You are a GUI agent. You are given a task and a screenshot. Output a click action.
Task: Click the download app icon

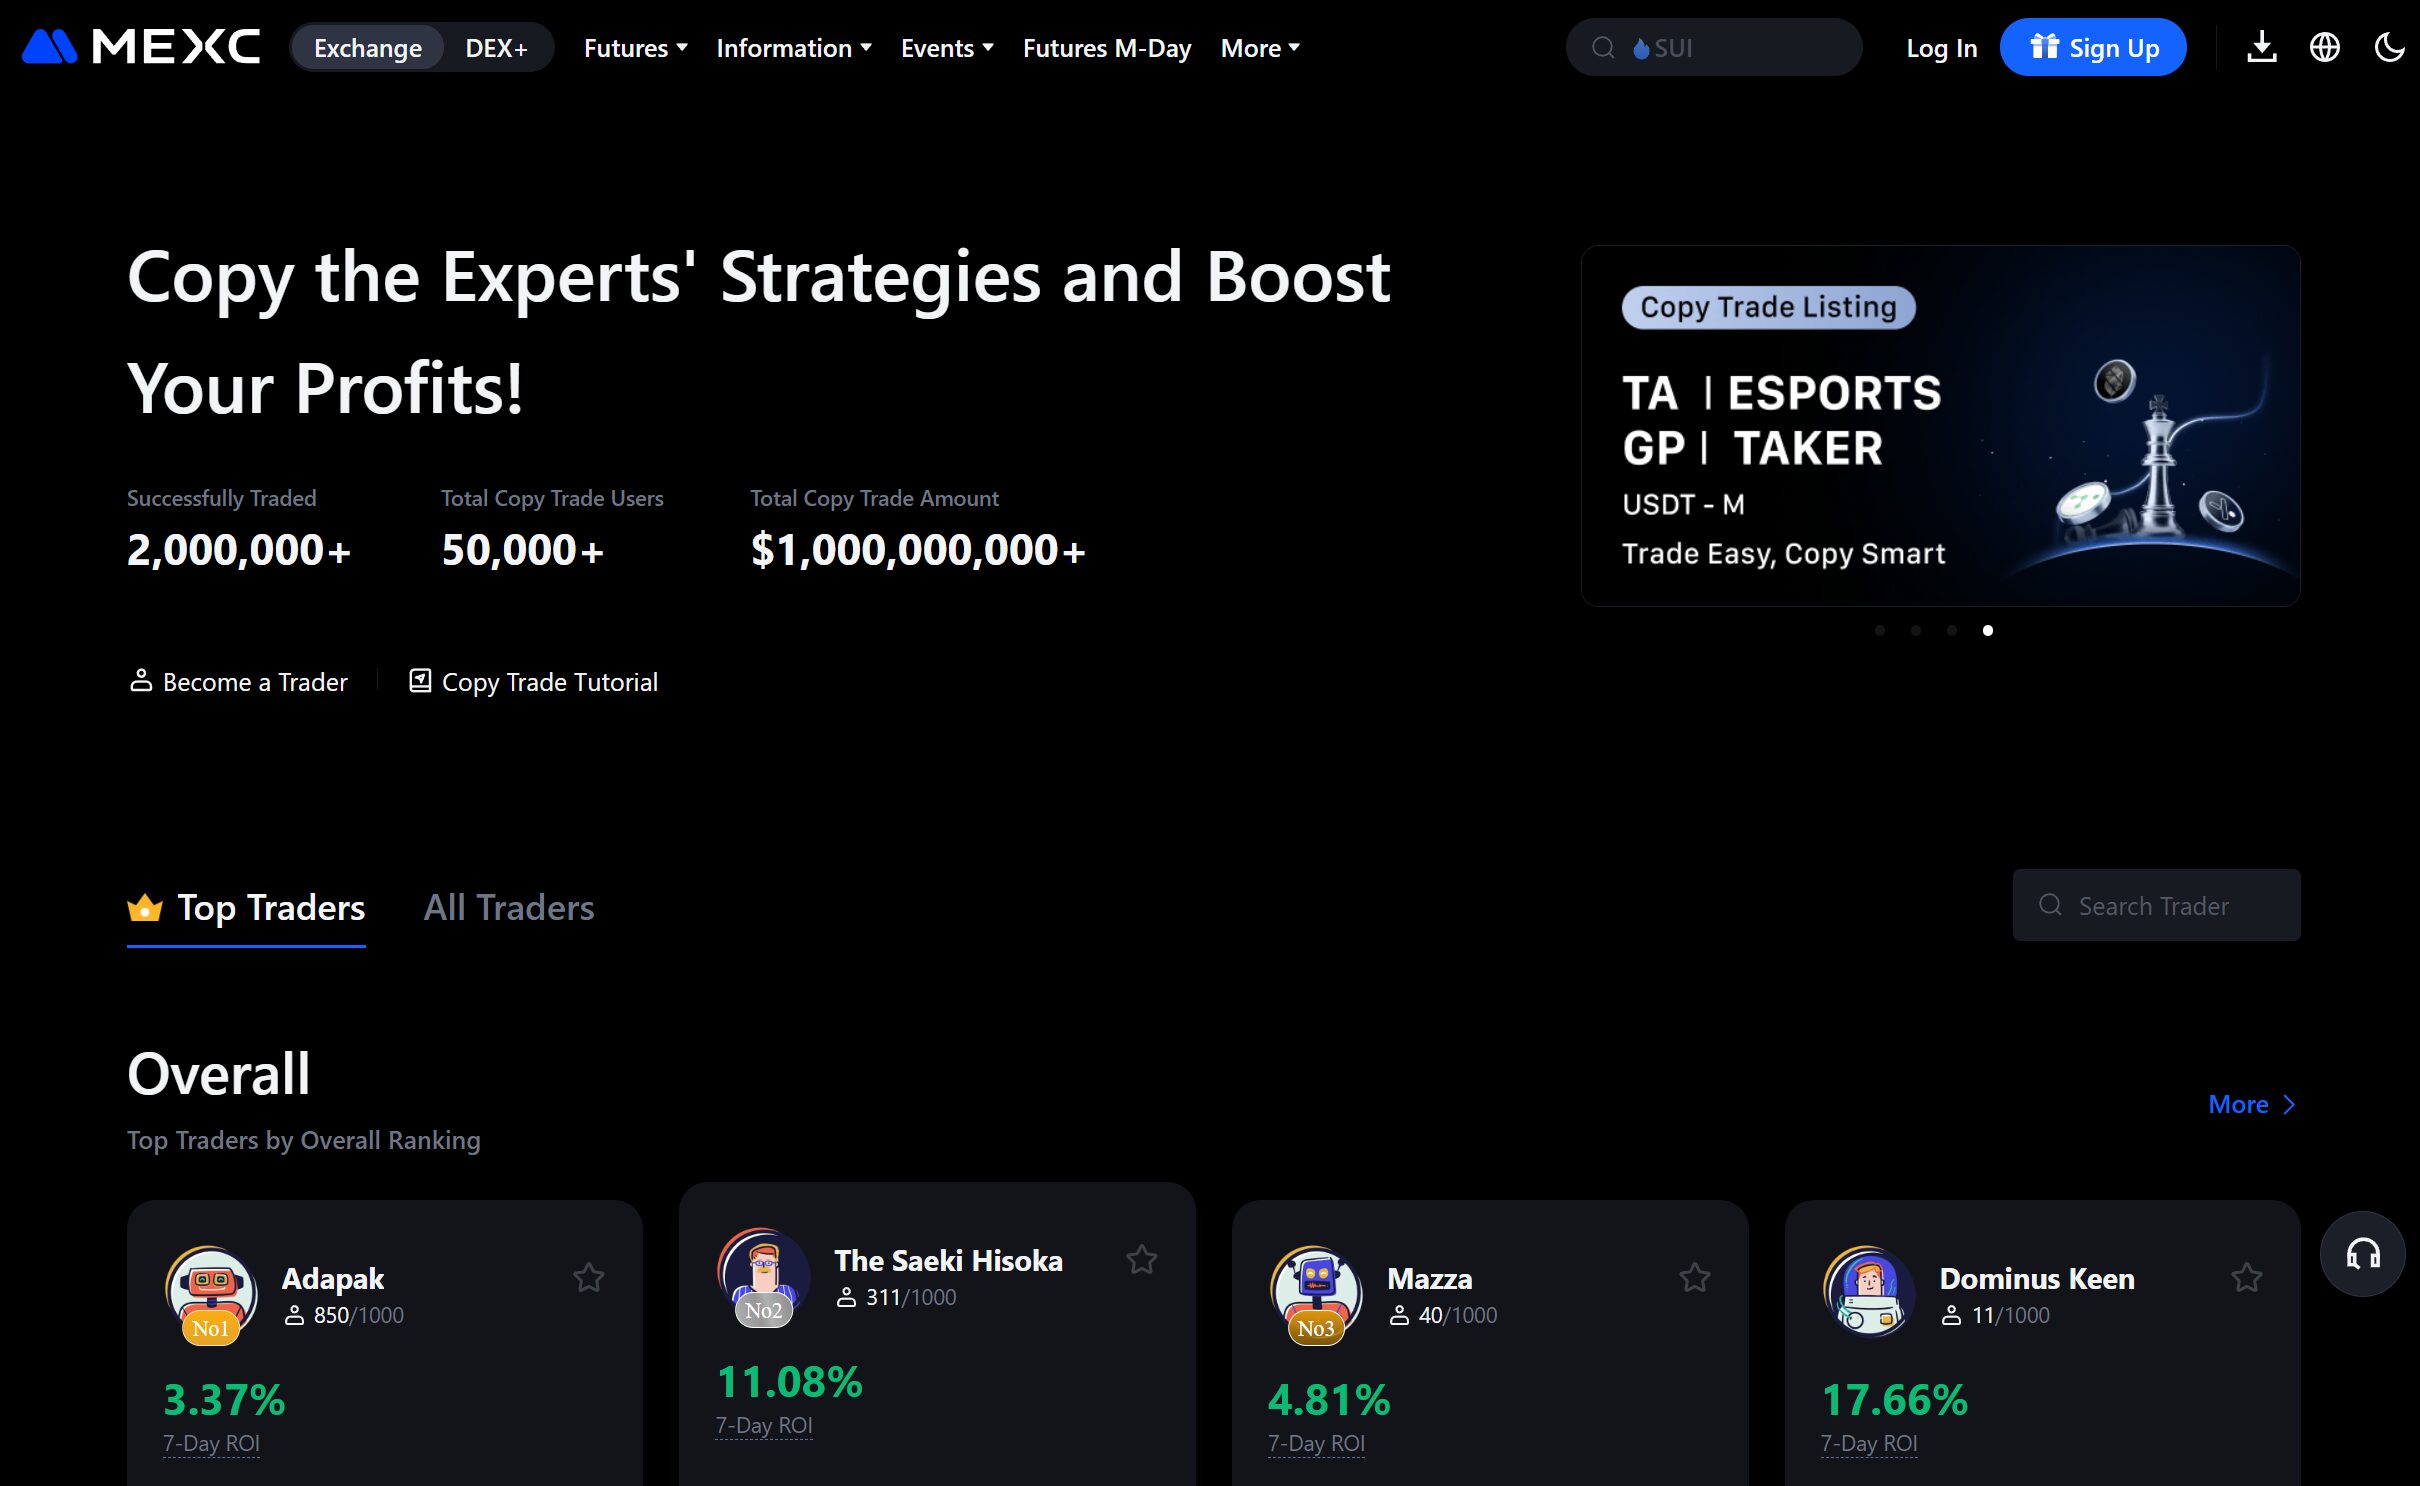[x=2261, y=47]
